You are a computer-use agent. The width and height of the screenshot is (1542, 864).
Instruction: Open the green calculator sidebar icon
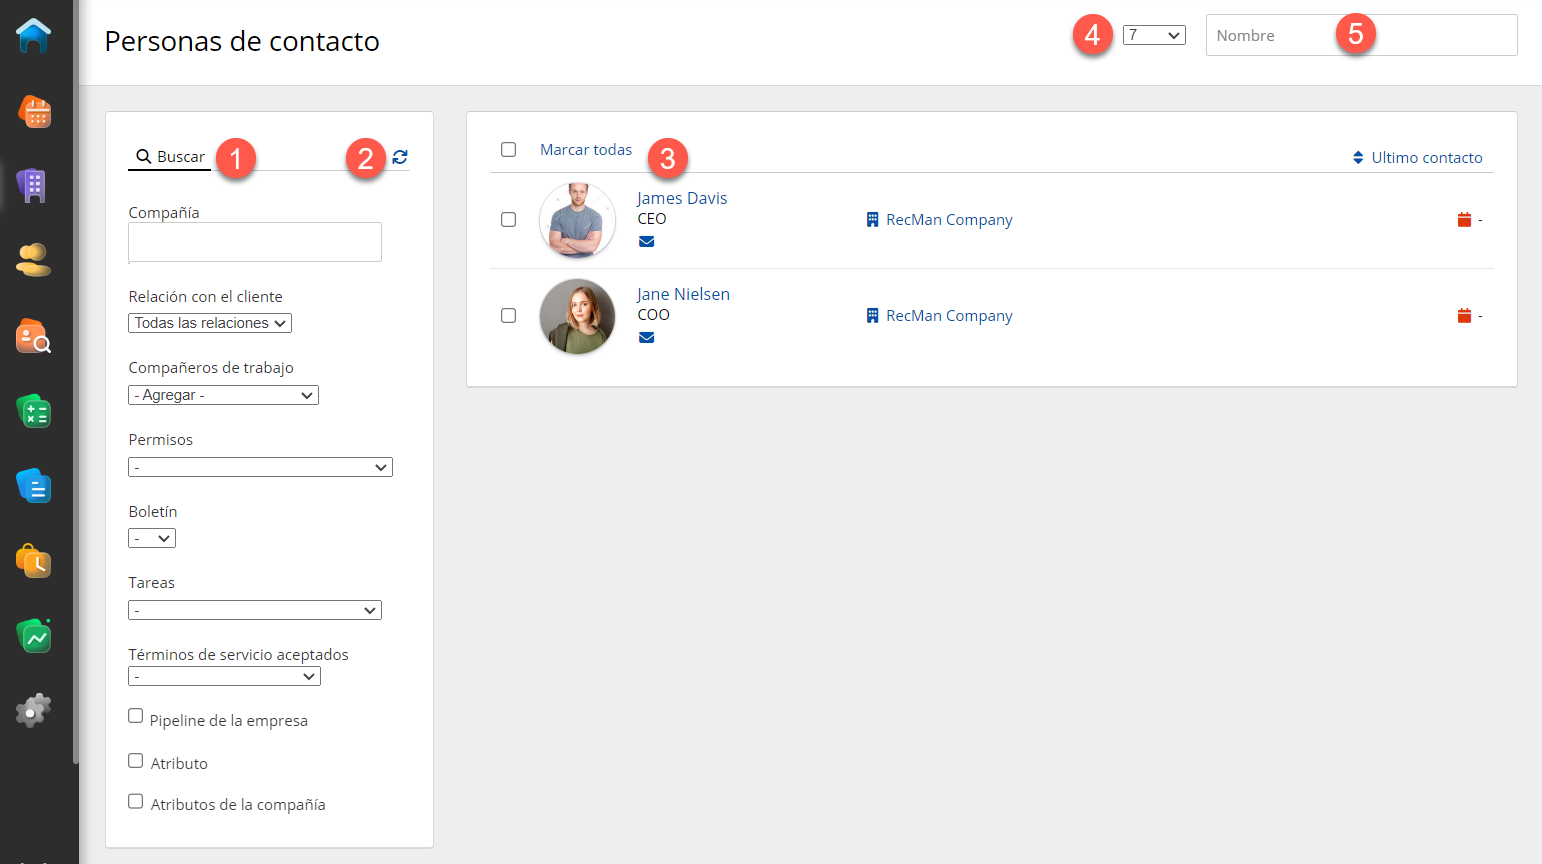[x=34, y=411]
